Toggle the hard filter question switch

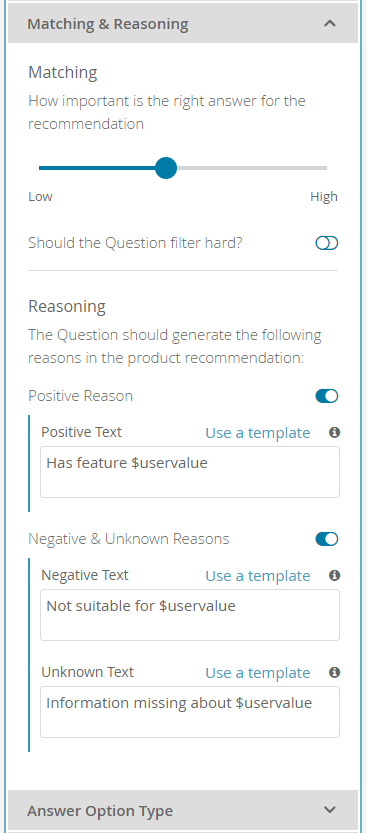(327, 243)
